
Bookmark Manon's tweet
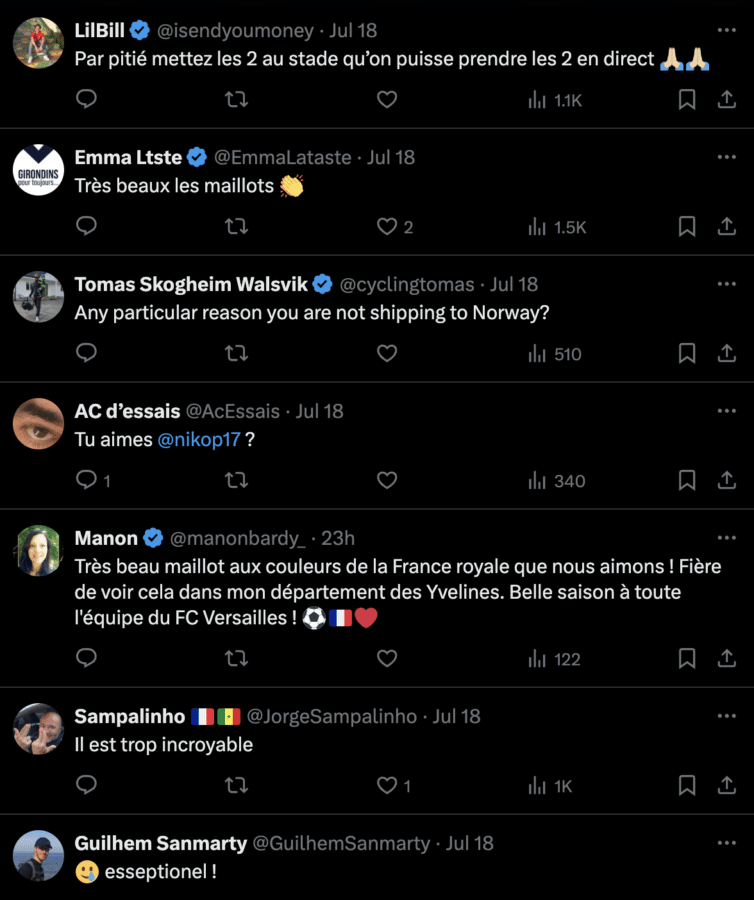pyautogui.click(x=687, y=659)
